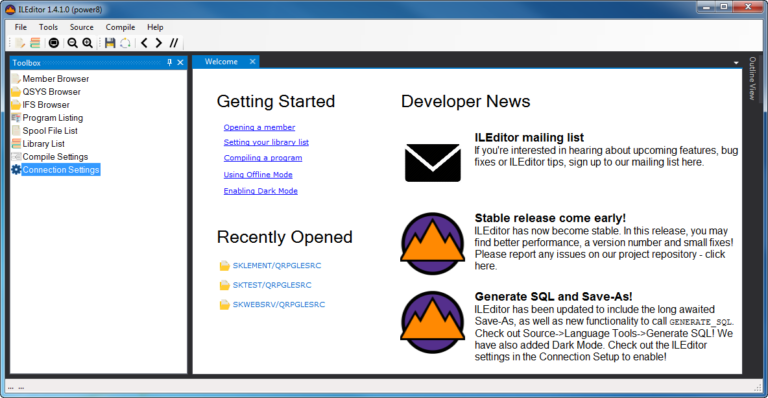This screenshot has width=768, height=398.
Task: Zoom out with the minus magnifier icon
Action: [72, 43]
